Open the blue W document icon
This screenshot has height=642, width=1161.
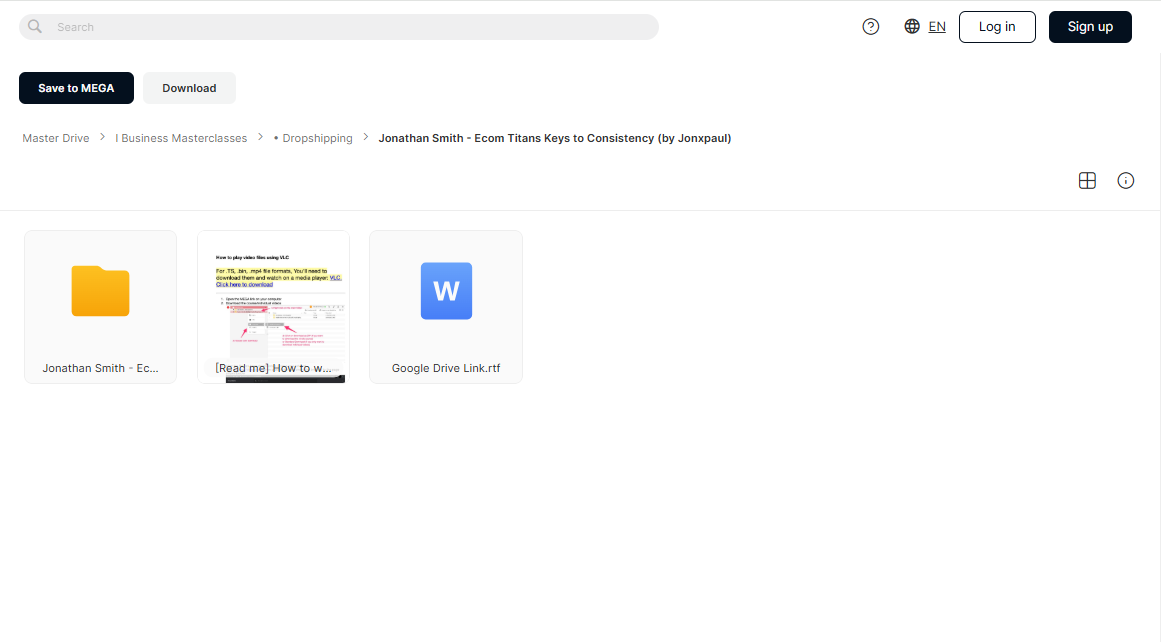(446, 291)
